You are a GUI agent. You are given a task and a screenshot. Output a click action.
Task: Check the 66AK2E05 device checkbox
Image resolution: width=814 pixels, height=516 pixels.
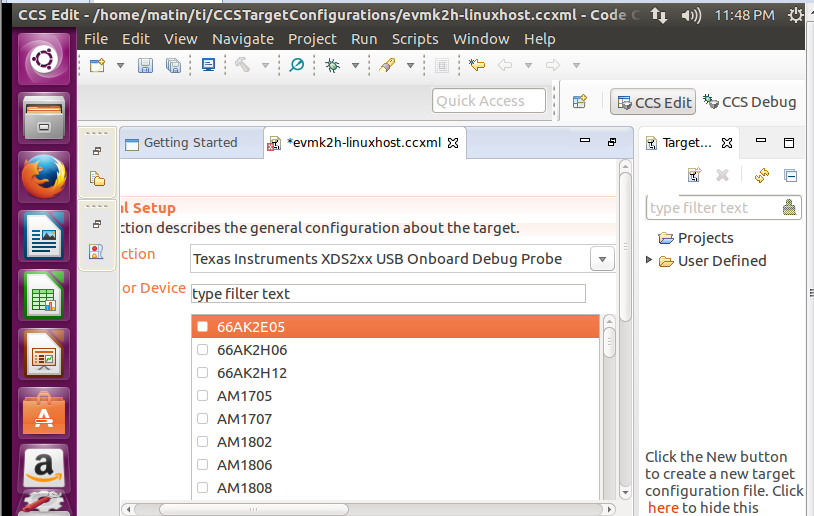pos(202,327)
